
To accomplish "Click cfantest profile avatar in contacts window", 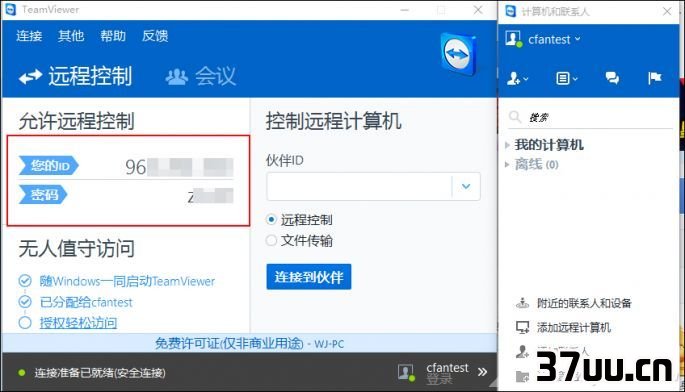I will click(x=514, y=39).
